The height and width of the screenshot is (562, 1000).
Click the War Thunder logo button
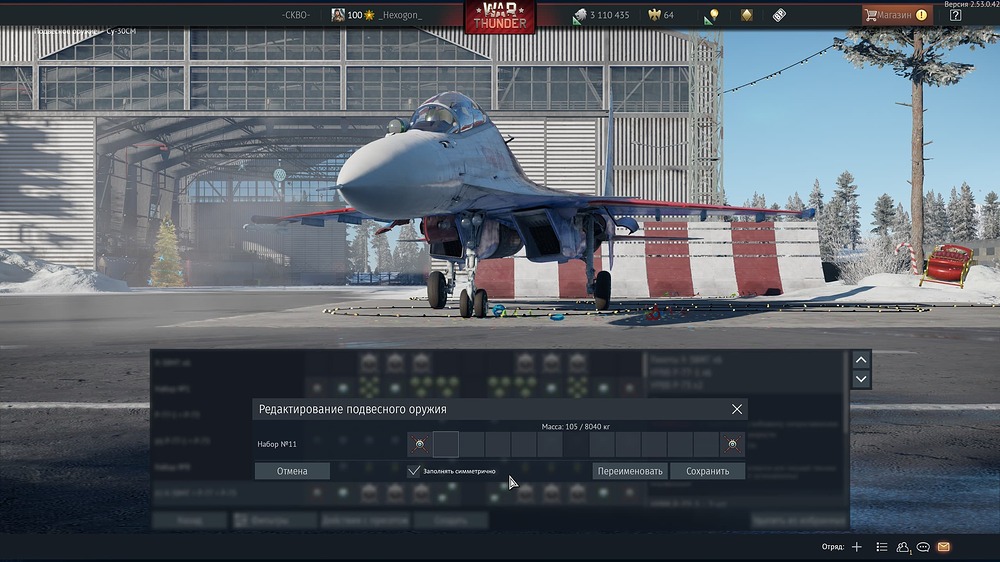tap(499, 17)
